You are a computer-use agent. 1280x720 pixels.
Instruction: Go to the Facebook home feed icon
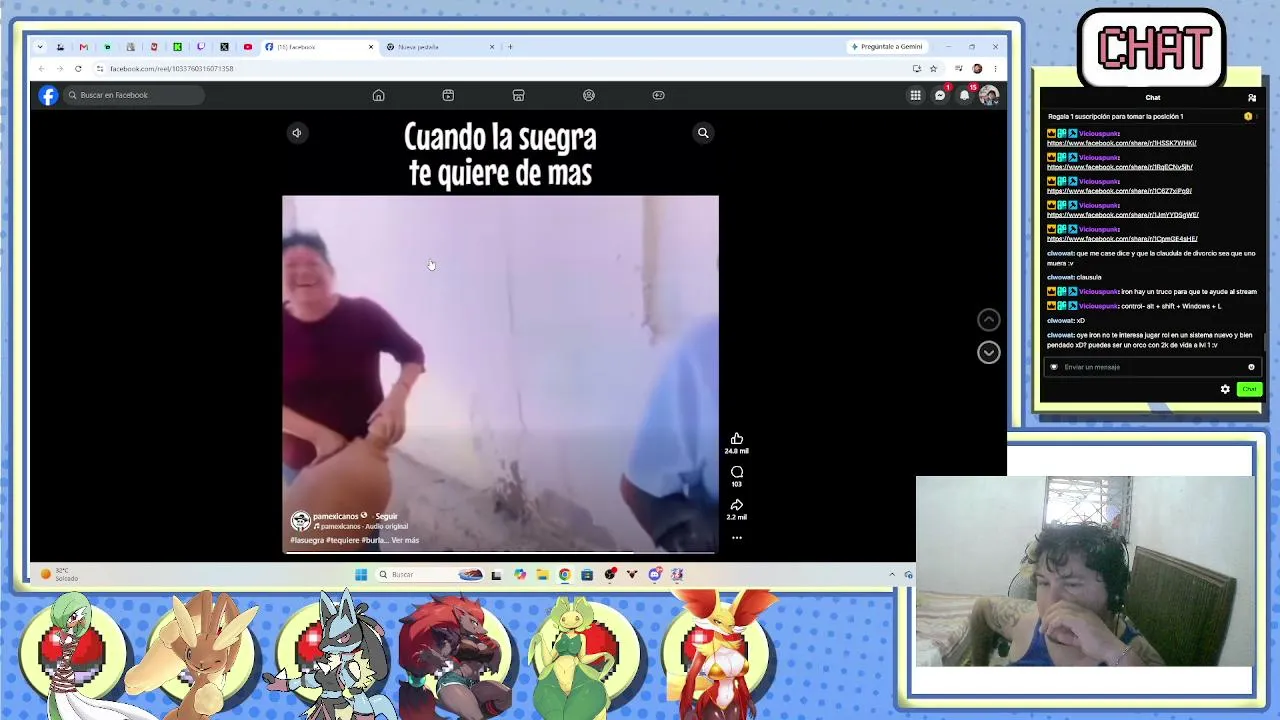(378, 95)
